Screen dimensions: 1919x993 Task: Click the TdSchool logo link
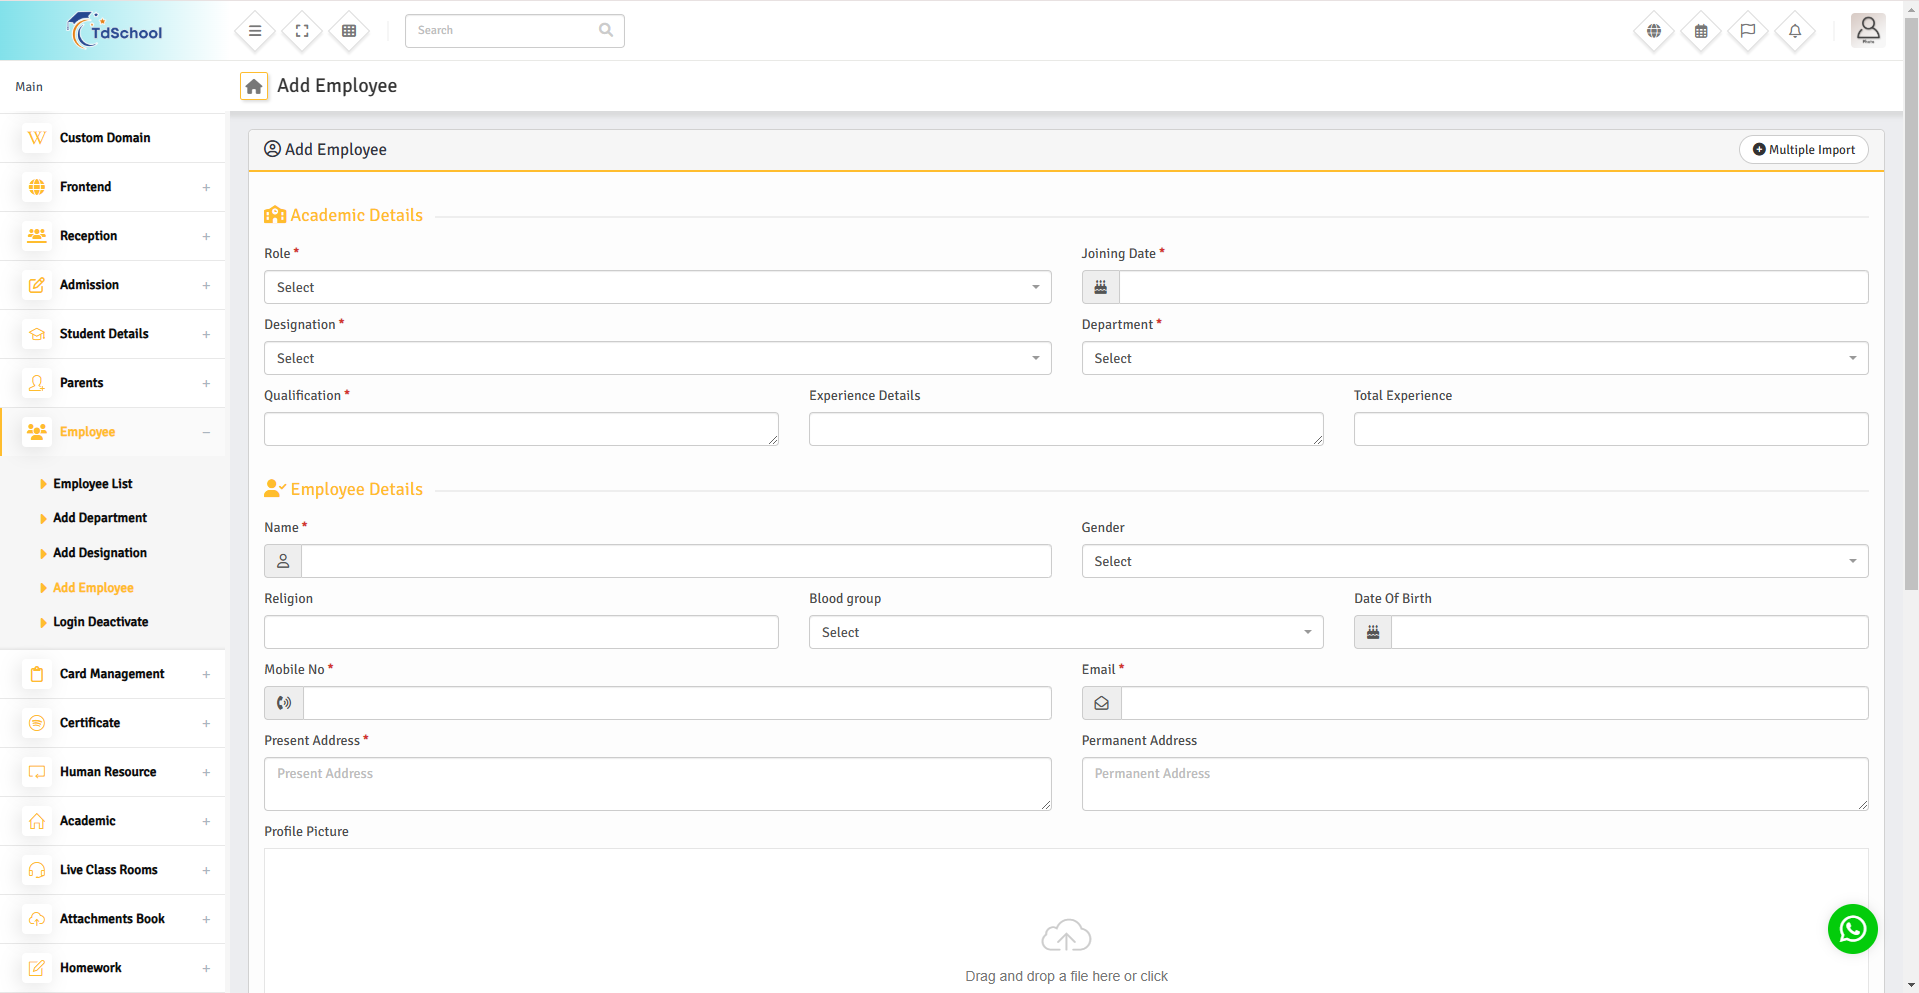pyautogui.click(x=115, y=31)
